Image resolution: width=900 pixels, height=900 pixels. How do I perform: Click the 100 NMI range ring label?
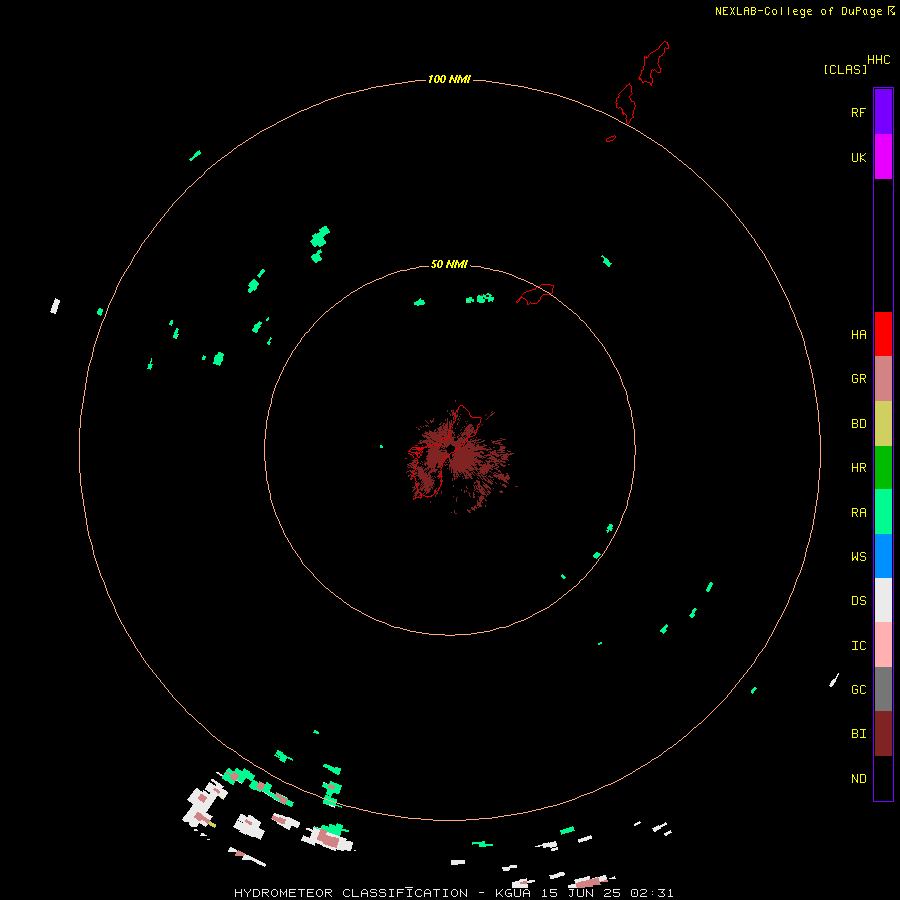click(x=449, y=79)
